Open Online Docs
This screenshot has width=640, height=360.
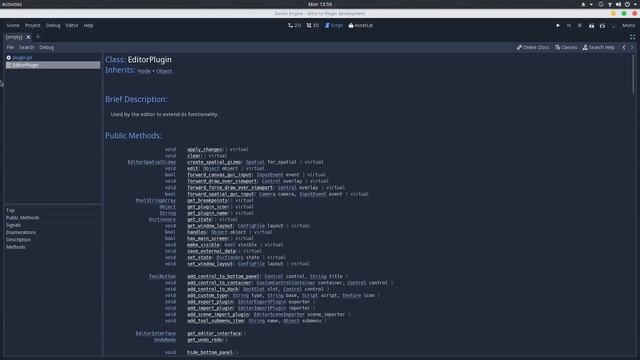point(533,47)
